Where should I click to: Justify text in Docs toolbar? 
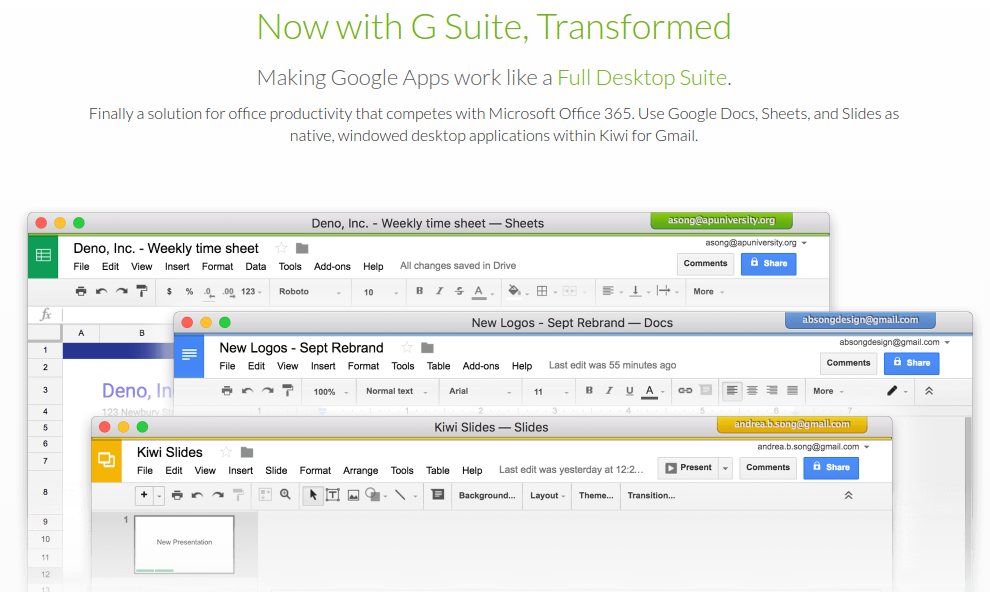(x=792, y=391)
